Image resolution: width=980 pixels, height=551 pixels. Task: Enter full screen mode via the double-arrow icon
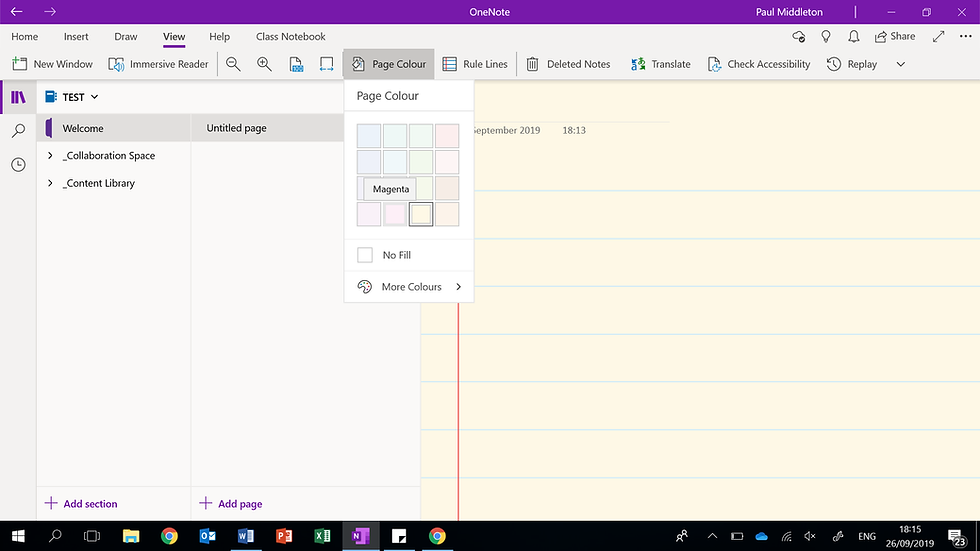938,36
